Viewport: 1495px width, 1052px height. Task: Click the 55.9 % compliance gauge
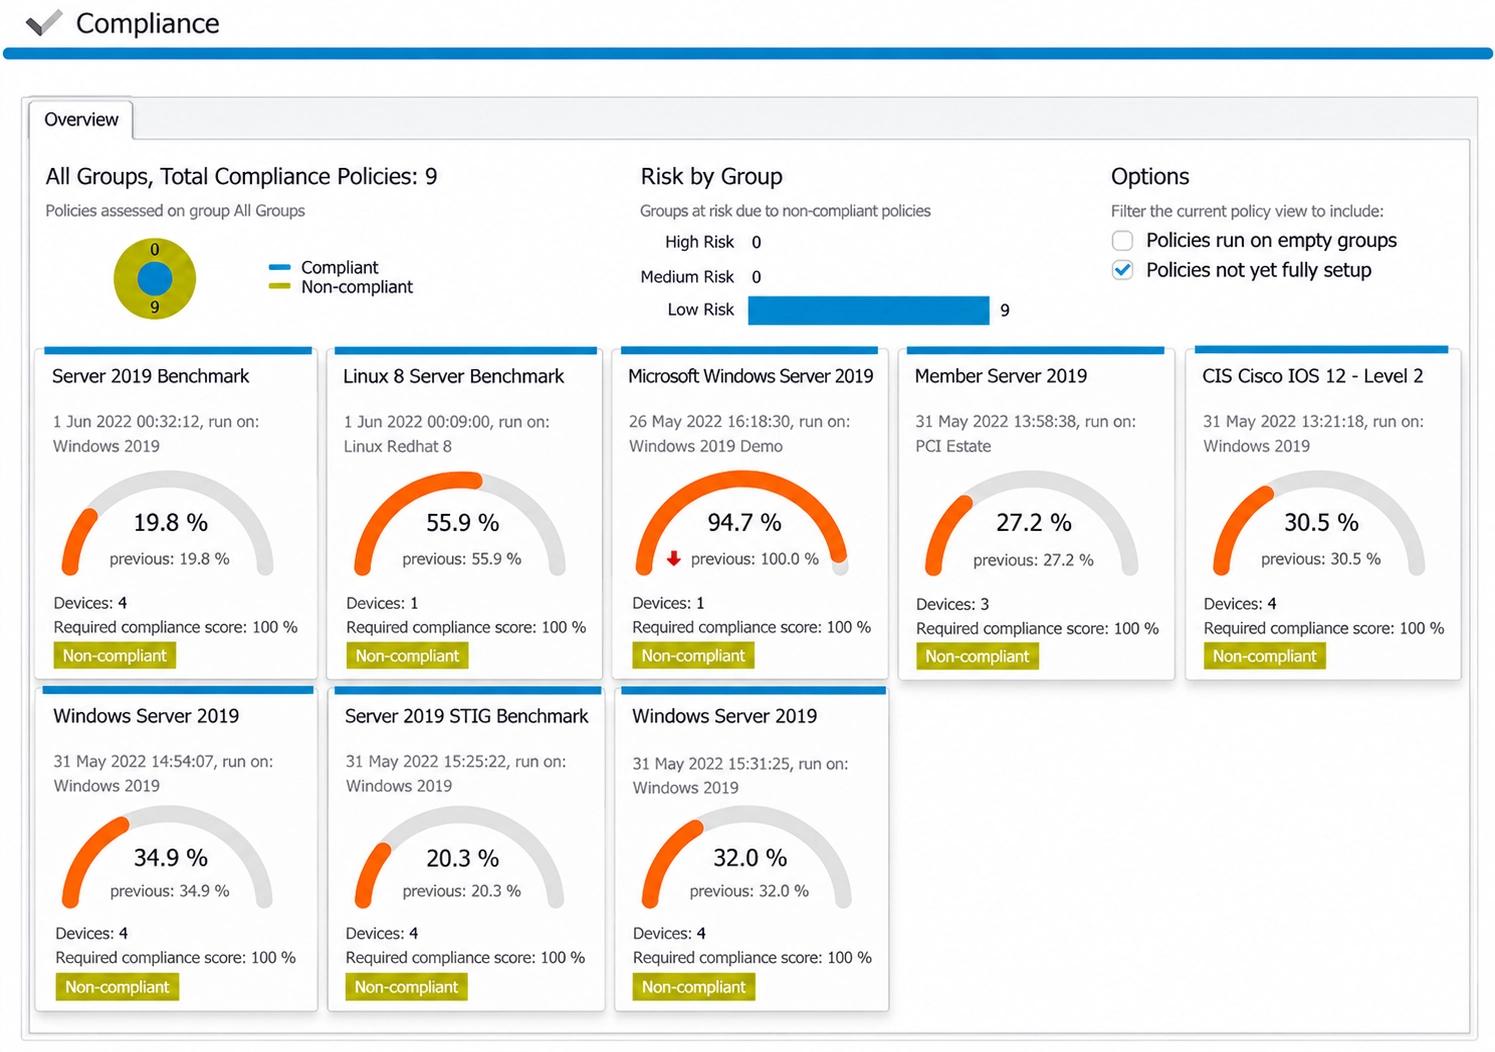(x=460, y=524)
